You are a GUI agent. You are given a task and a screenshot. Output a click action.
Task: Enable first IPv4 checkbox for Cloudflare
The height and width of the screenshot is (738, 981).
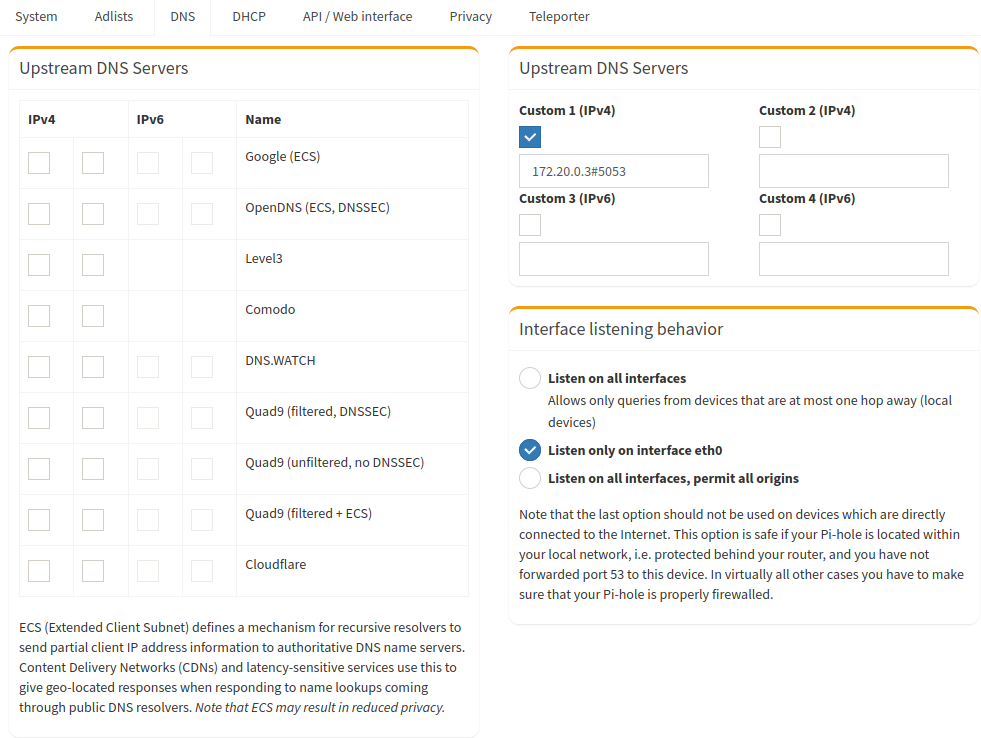click(x=39, y=570)
